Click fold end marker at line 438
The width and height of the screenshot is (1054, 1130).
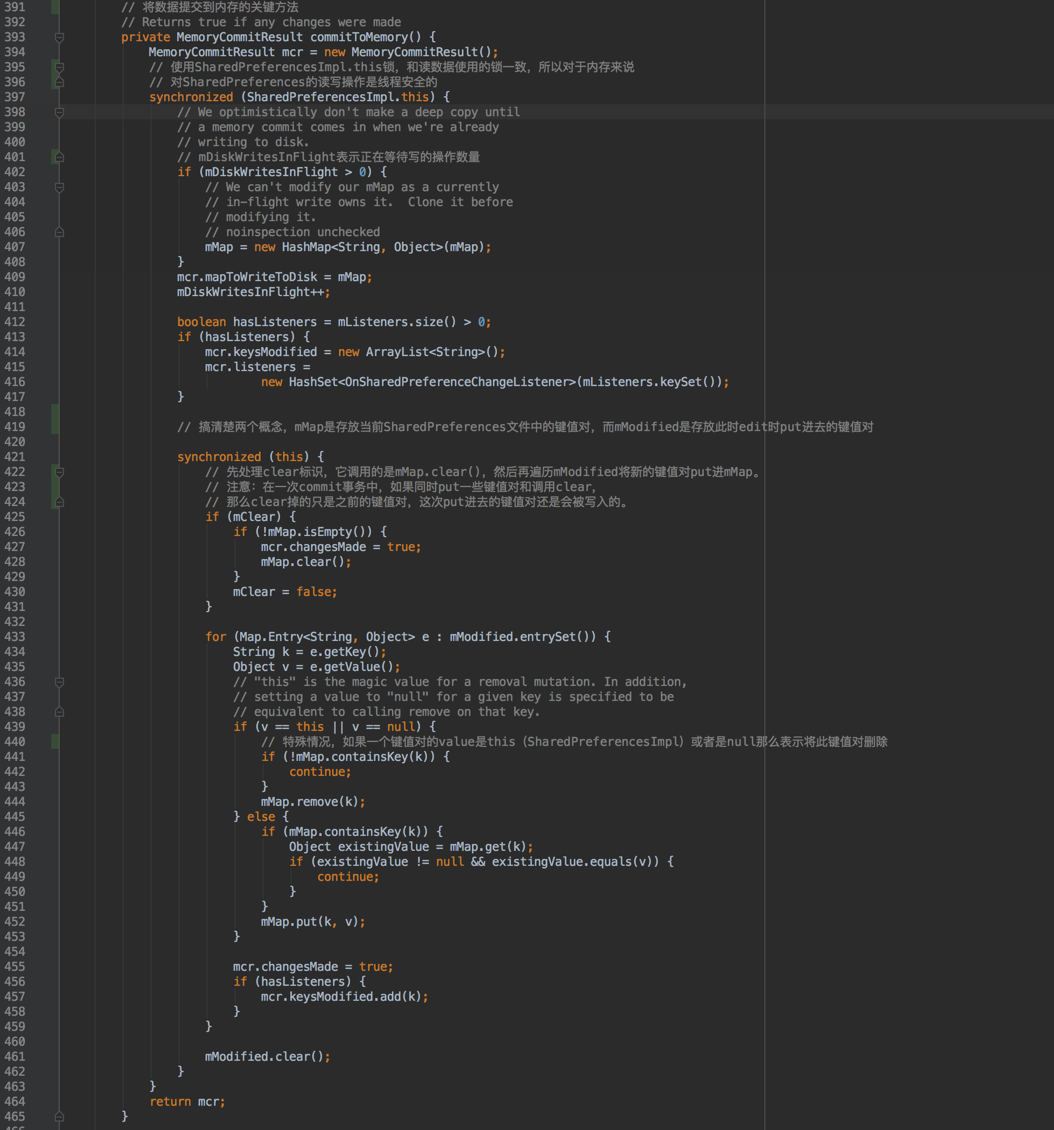[x=59, y=712]
